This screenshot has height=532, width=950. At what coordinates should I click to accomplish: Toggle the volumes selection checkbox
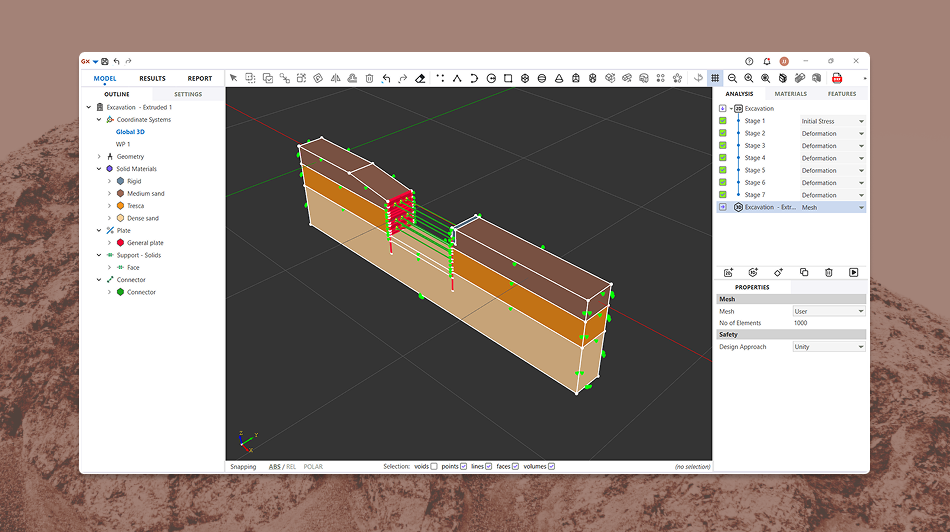coord(551,467)
